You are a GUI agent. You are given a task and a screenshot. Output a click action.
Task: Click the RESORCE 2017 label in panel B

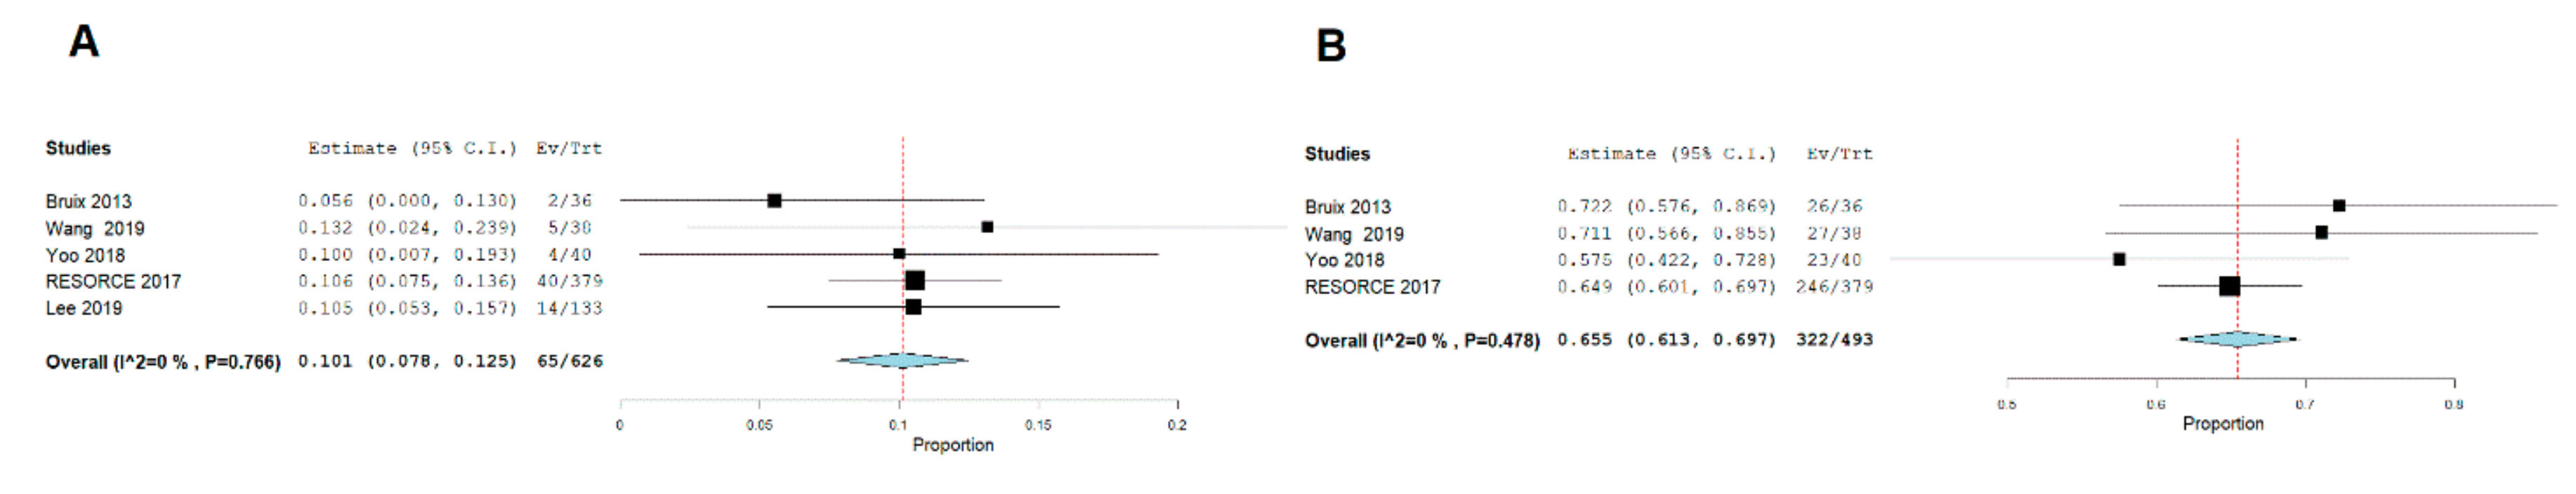point(1372,288)
